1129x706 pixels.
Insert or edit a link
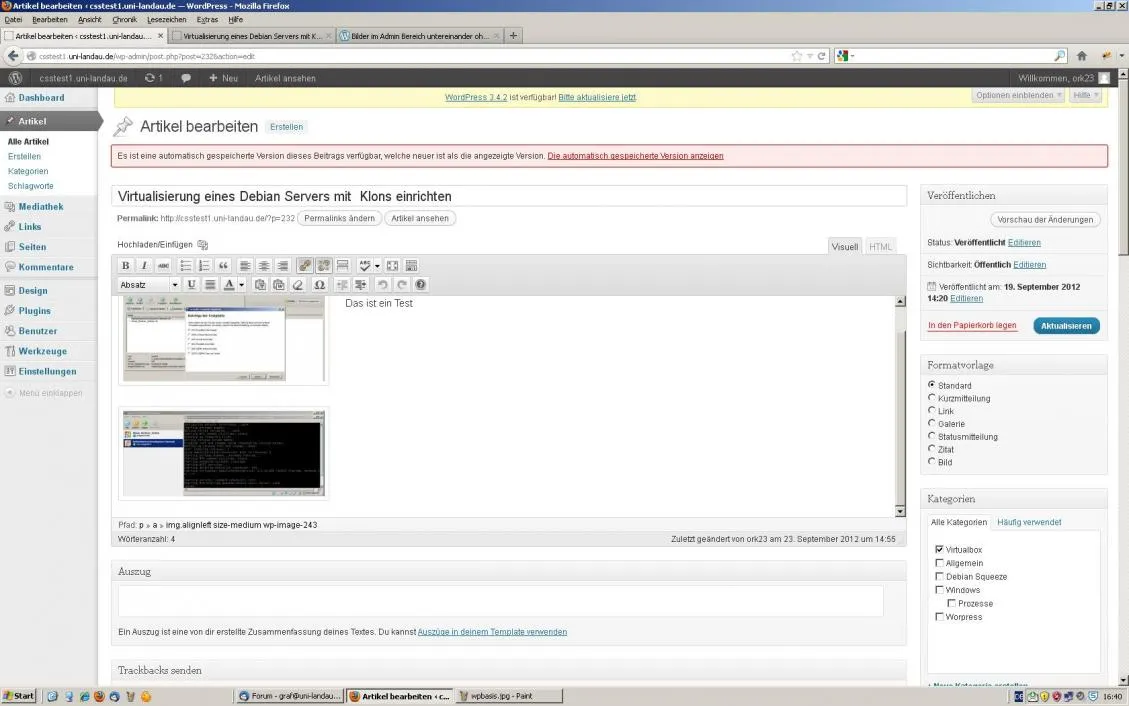pyautogui.click(x=305, y=266)
